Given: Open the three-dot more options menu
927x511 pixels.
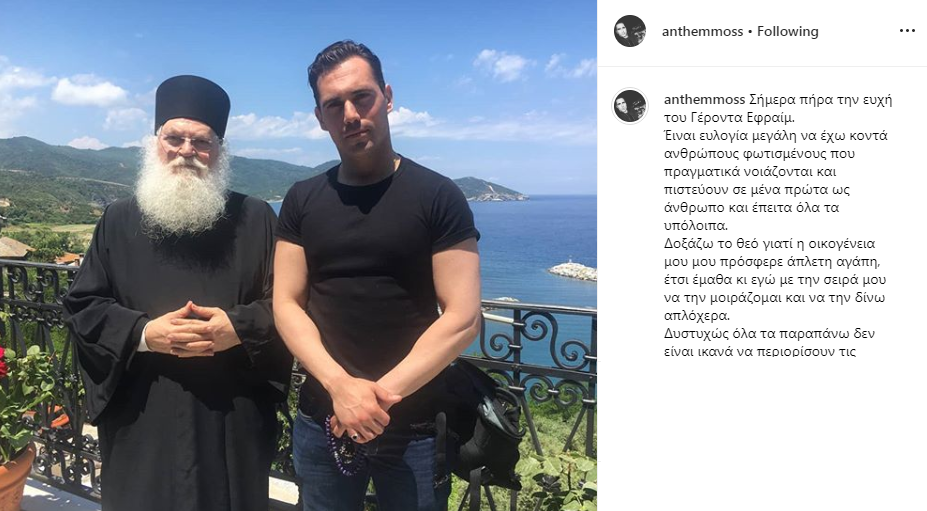Looking at the screenshot, I should click(907, 31).
